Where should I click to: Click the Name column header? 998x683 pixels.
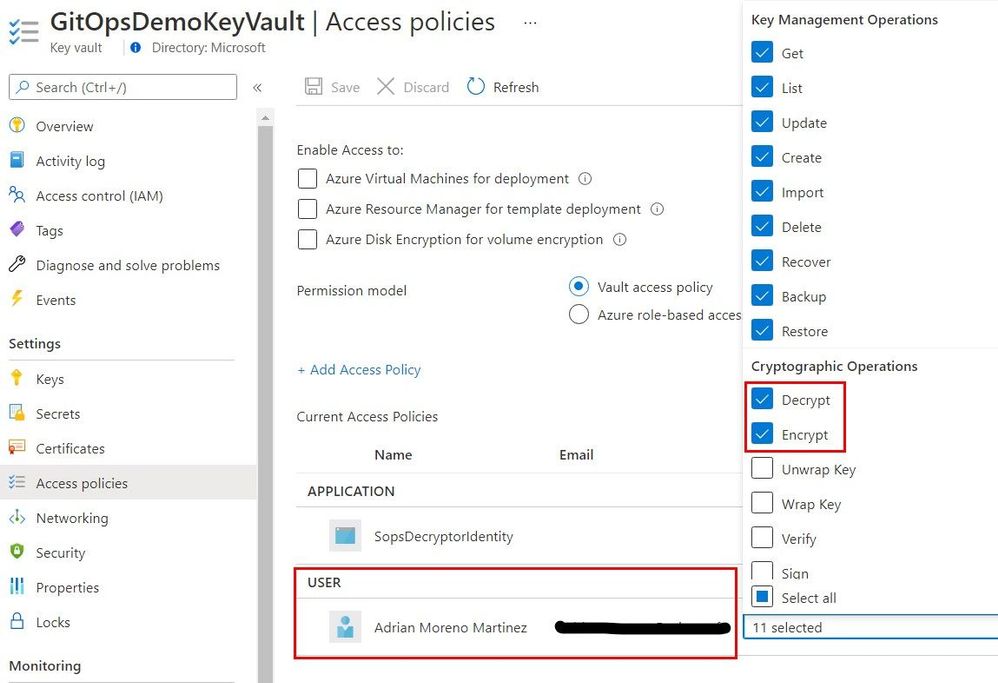393,455
